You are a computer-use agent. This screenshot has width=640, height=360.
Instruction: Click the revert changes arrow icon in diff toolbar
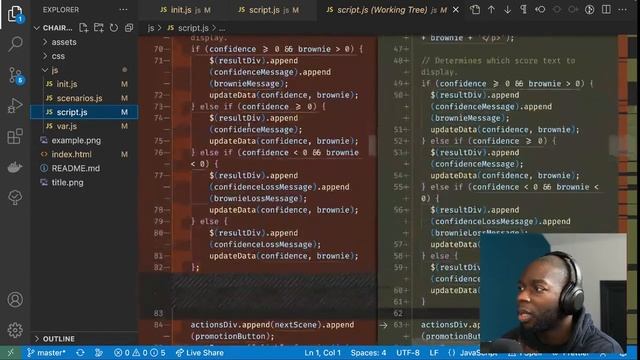[540, 9]
